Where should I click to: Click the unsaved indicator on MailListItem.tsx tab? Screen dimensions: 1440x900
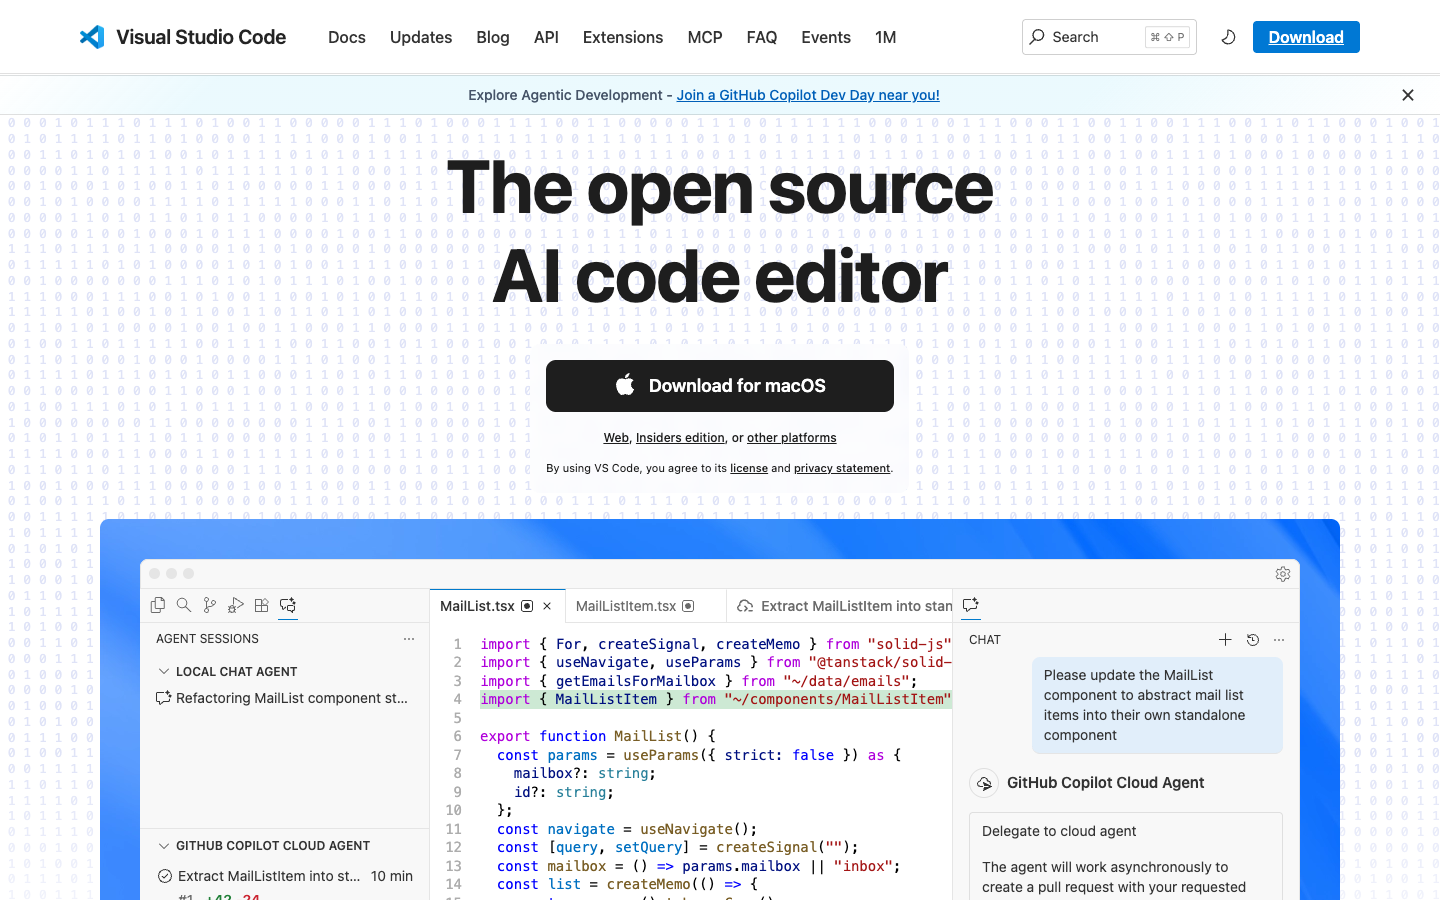pyautogui.click(x=688, y=606)
